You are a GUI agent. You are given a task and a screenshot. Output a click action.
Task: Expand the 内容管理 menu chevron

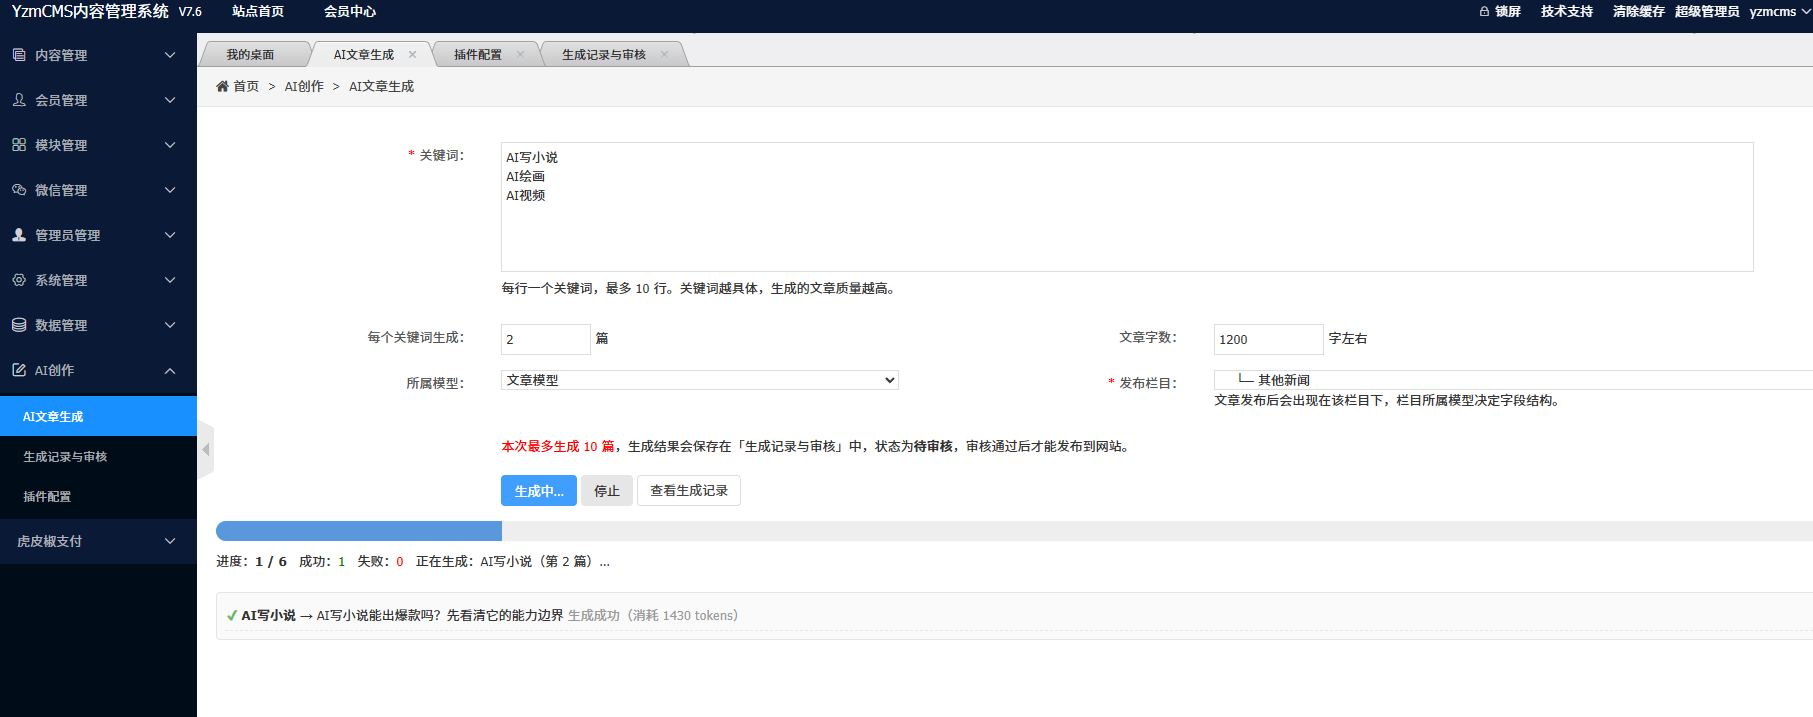[170, 55]
